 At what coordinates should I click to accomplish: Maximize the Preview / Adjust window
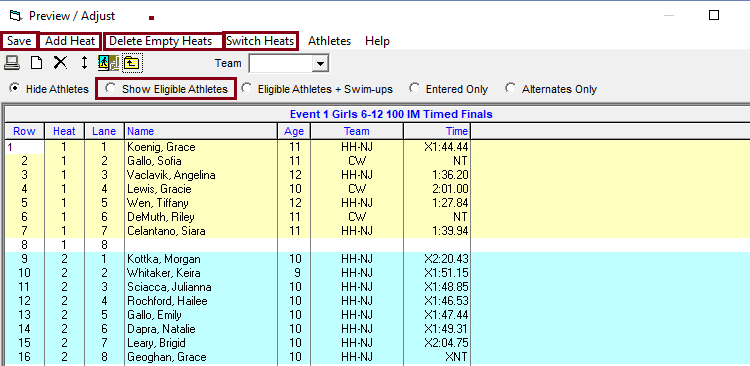coord(714,15)
